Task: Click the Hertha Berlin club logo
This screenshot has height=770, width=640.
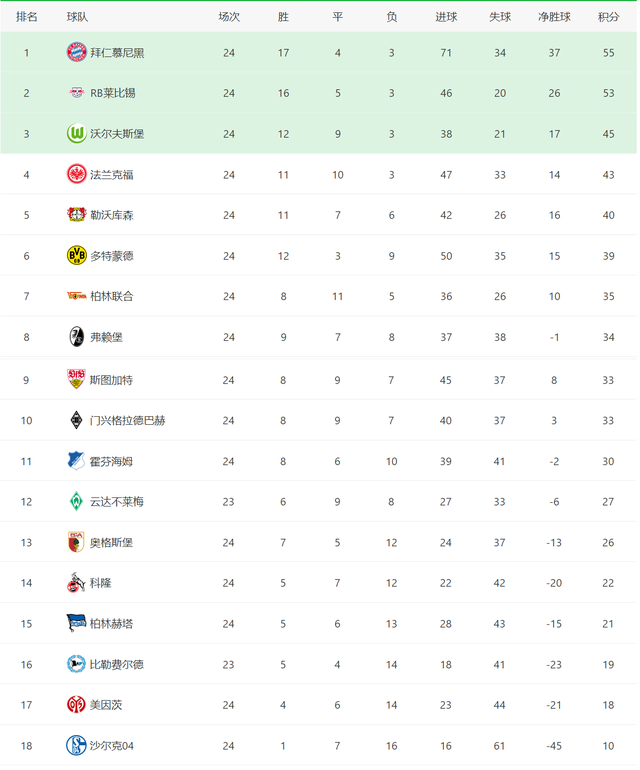Action: tap(77, 623)
